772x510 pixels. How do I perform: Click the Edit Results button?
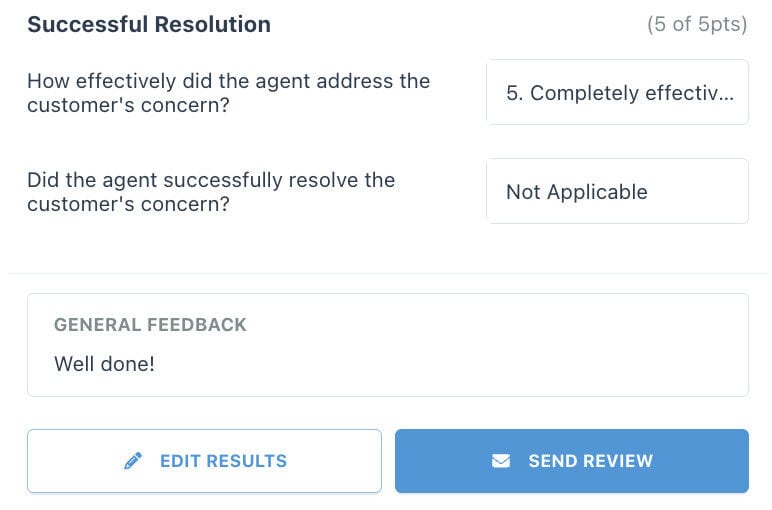tap(204, 461)
